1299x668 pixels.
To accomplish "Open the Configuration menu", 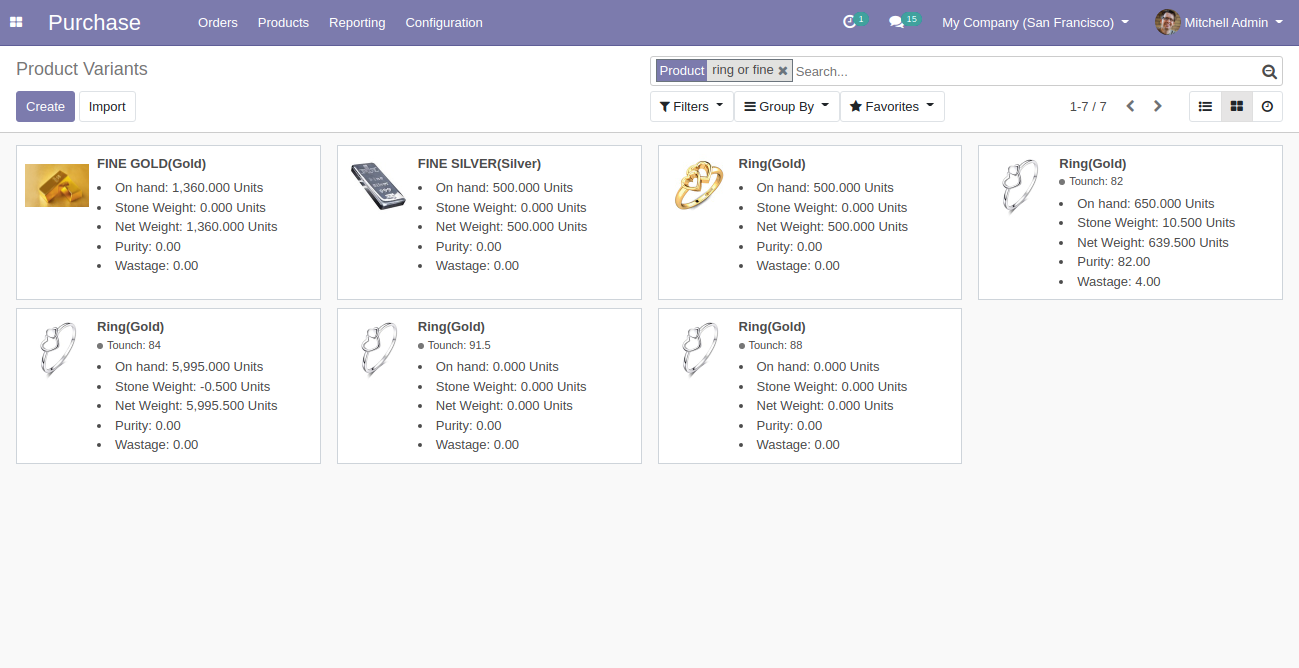I will click(x=444, y=22).
